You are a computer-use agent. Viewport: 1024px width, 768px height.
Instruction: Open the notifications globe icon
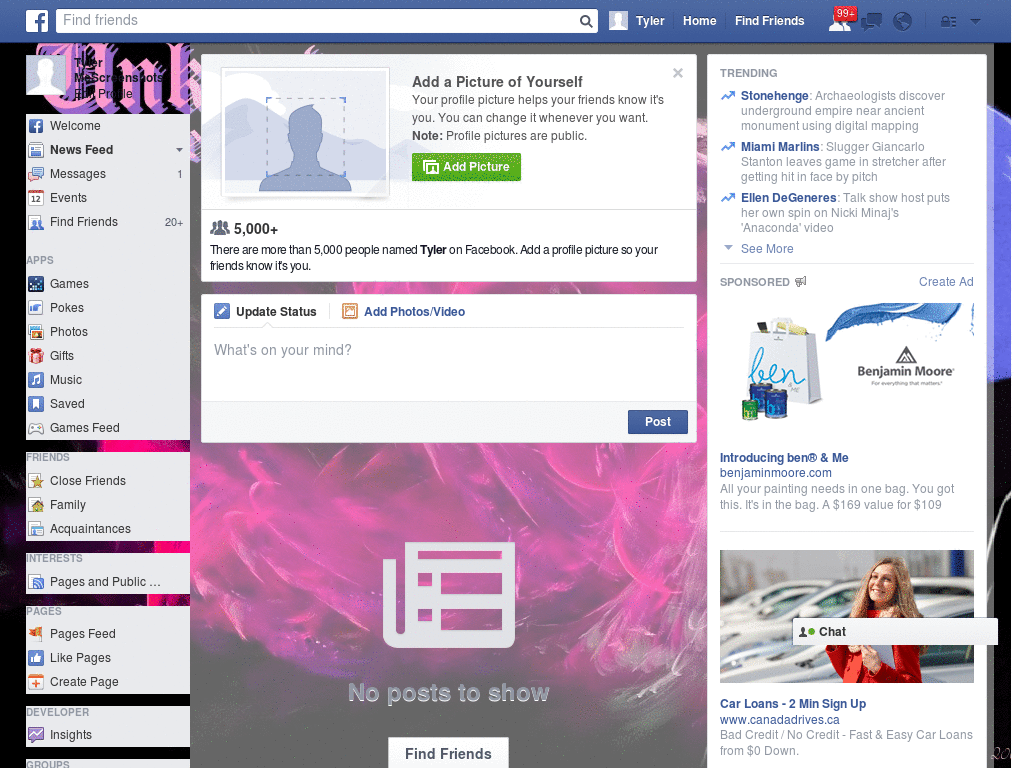(x=903, y=22)
